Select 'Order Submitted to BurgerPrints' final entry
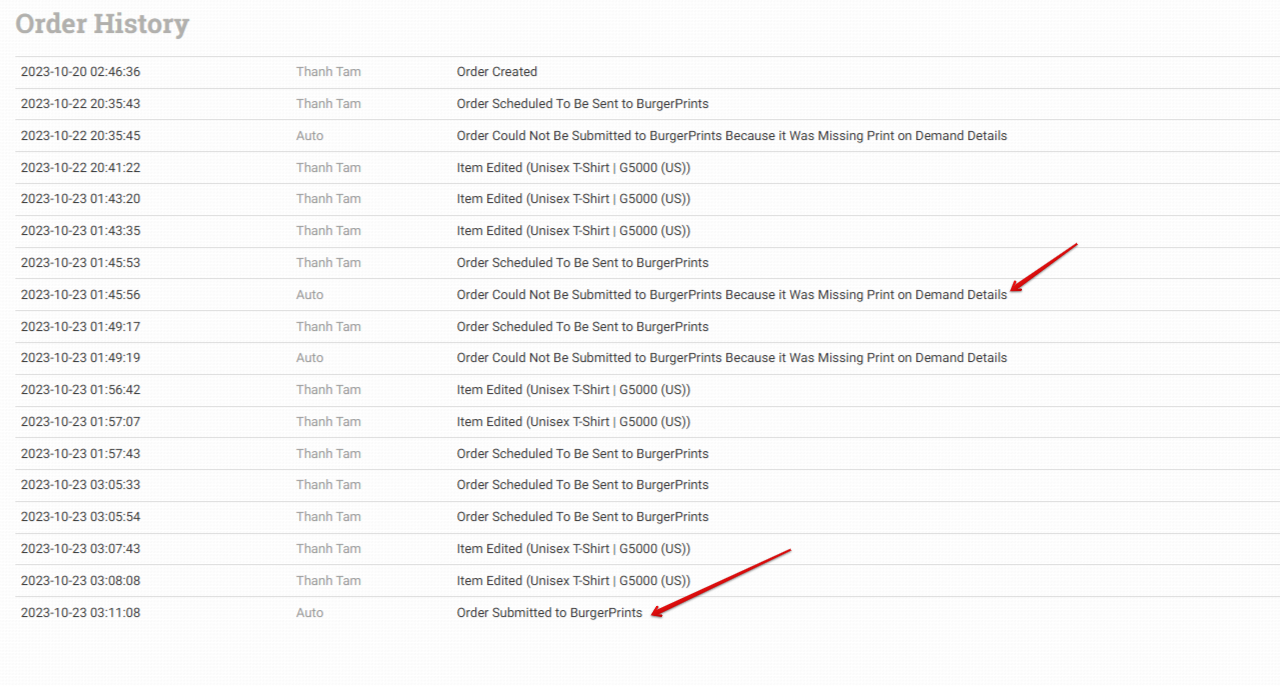This screenshot has height=686, width=1280. (549, 613)
